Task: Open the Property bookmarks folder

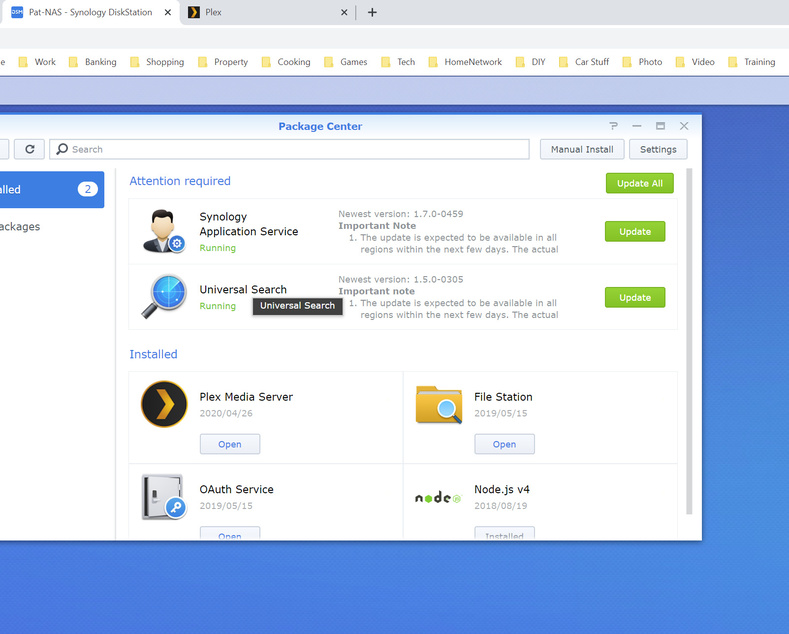Action: 223,62
